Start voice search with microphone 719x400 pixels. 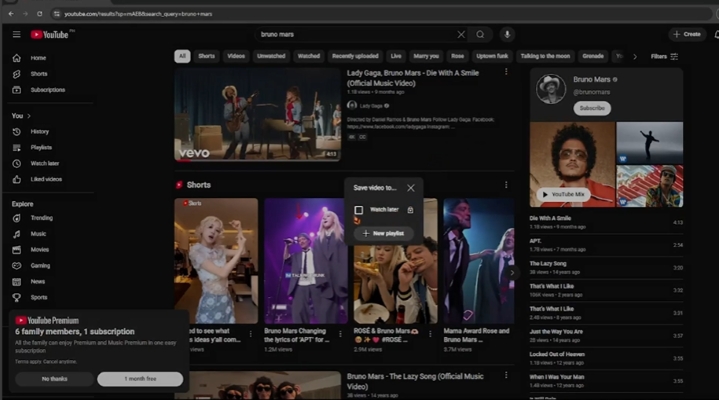[x=507, y=34]
